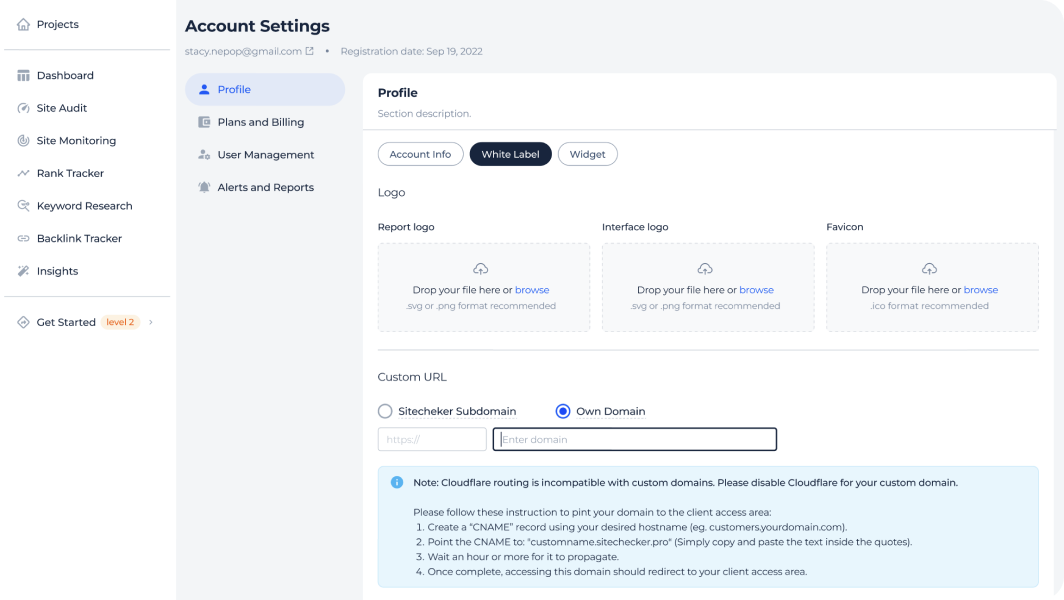Click the Insights wand icon
Image resolution: width=1064 pixels, height=600 pixels.
(x=23, y=271)
